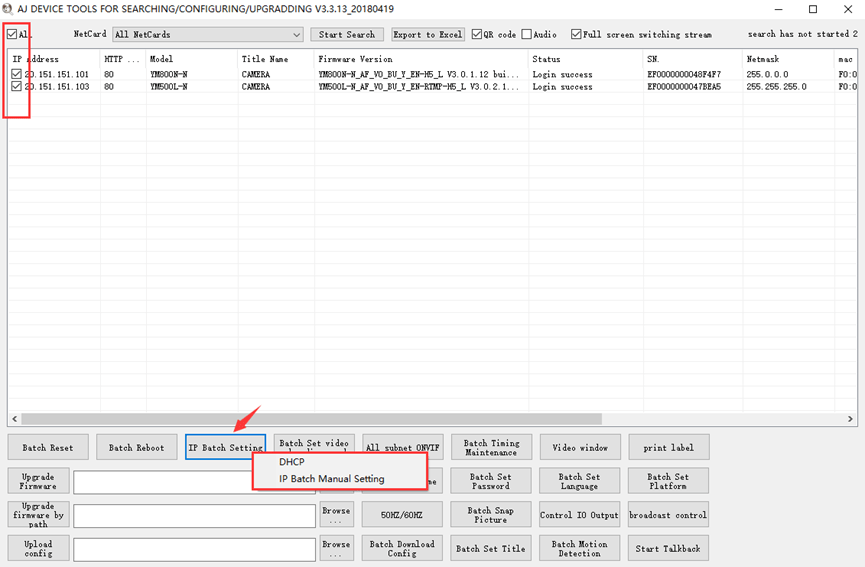Open IP Batch Setting options
Image resolution: width=865 pixels, height=567 pixels.
[225, 447]
